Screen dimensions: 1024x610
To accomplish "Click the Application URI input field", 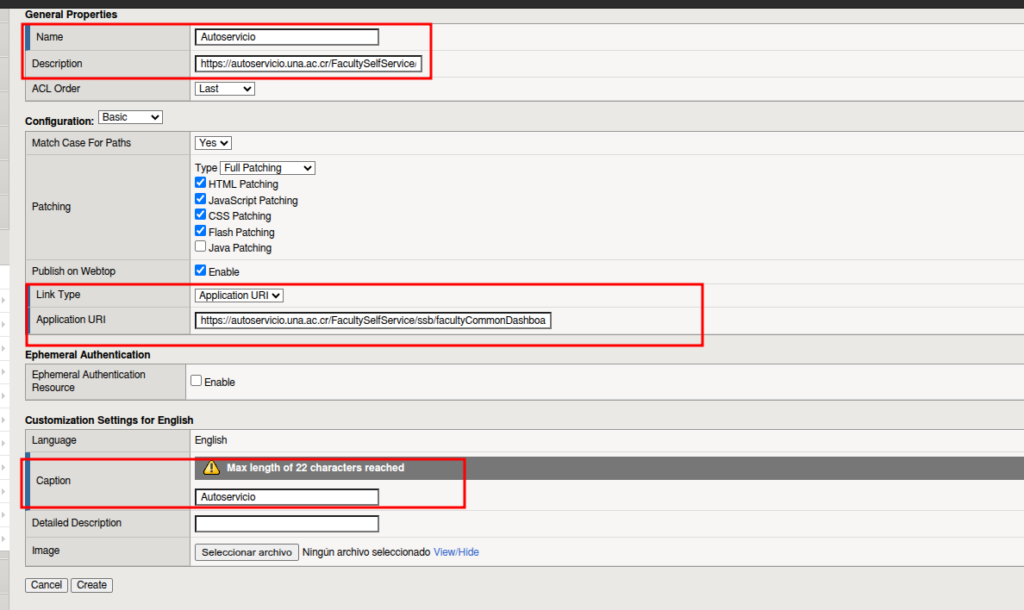I will 373,321.
